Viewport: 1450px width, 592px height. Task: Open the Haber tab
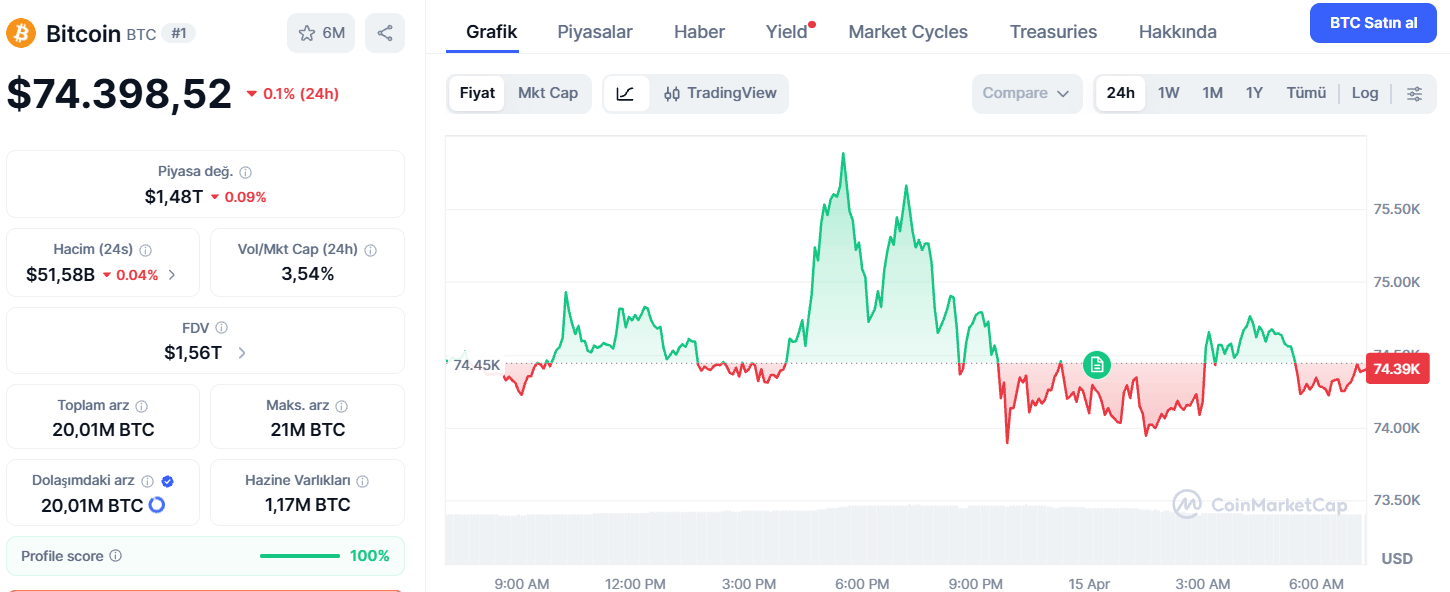pyautogui.click(x=699, y=32)
